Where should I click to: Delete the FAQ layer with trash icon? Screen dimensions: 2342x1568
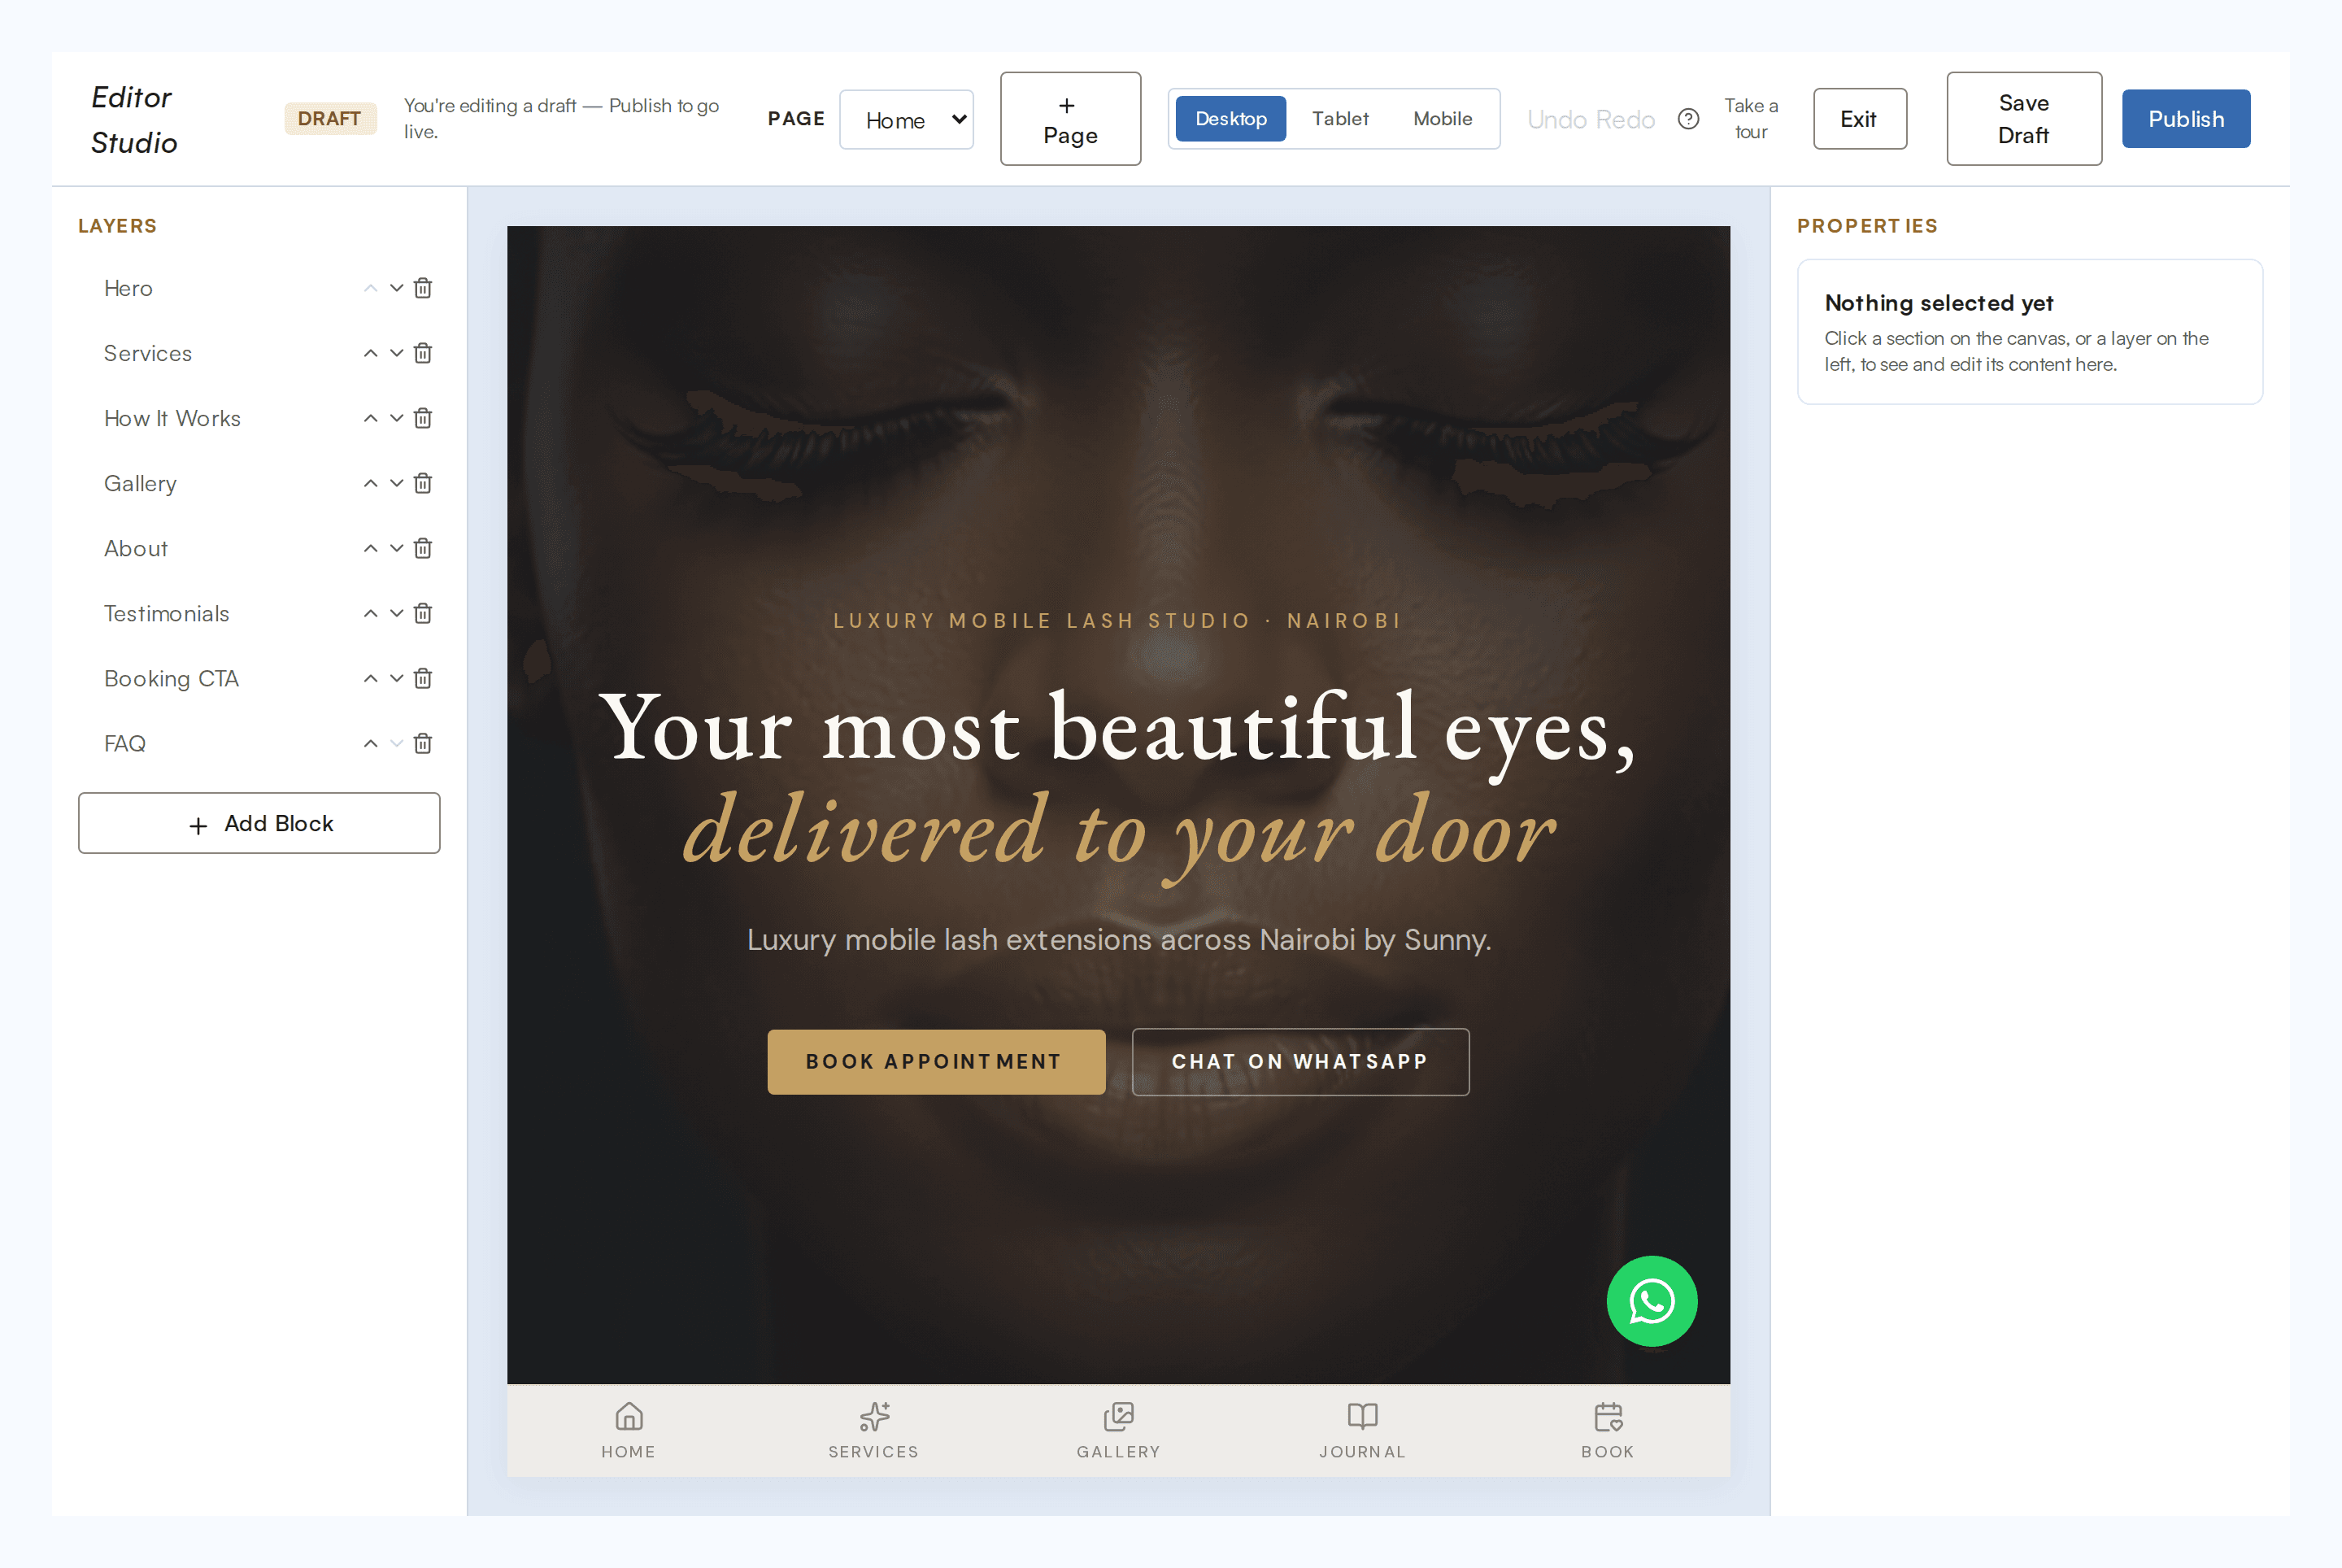[423, 743]
